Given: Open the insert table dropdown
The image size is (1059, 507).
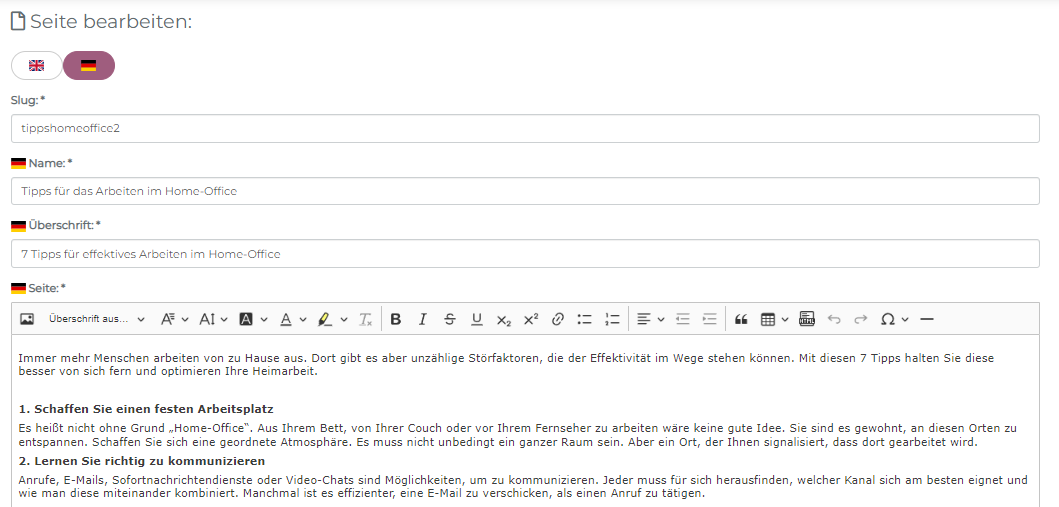Looking at the screenshot, I should coord(774,319).
